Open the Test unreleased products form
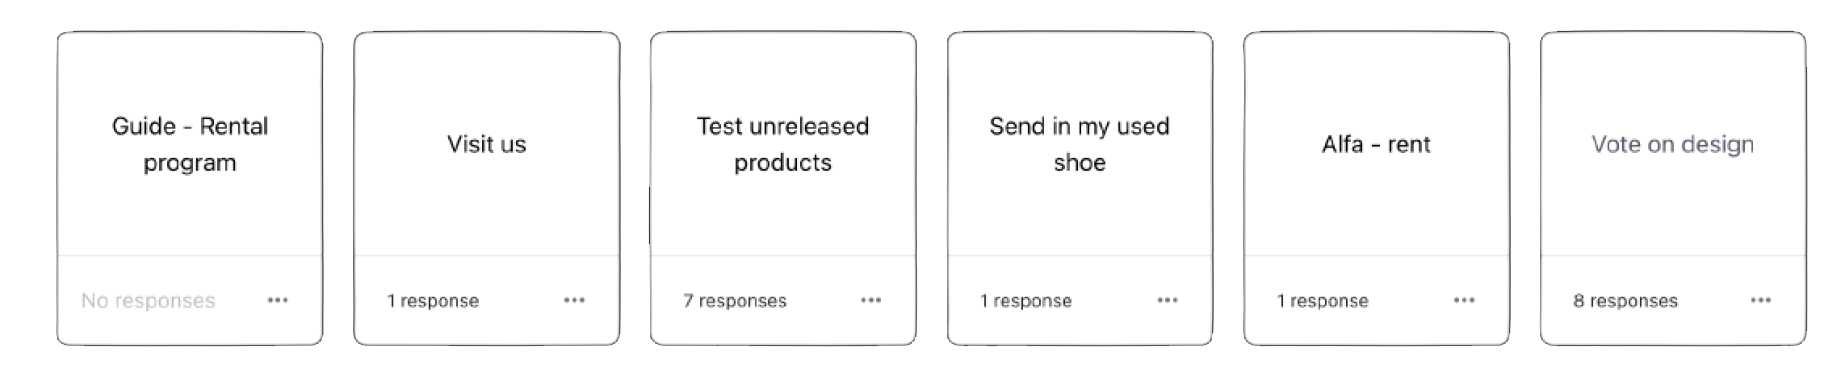The height and width of the screenshot is (380, 1838). pos(783,144)
